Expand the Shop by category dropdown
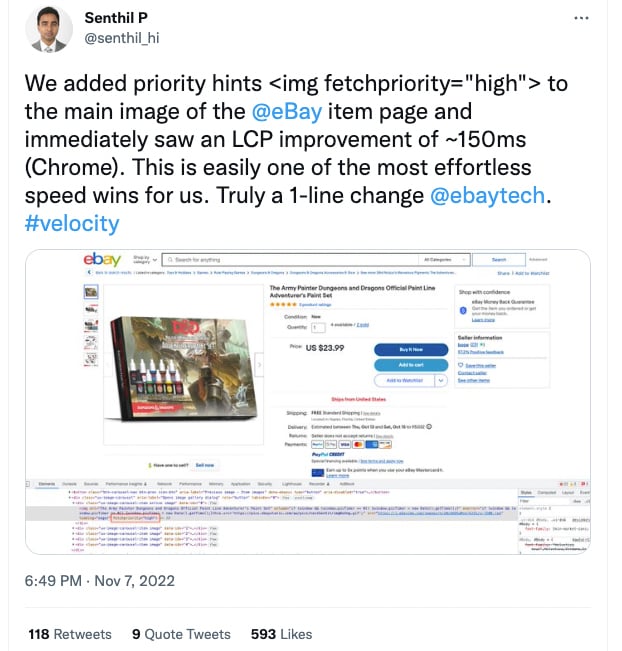622x651 pixels. pyautogui.click(x=145, y=259)
